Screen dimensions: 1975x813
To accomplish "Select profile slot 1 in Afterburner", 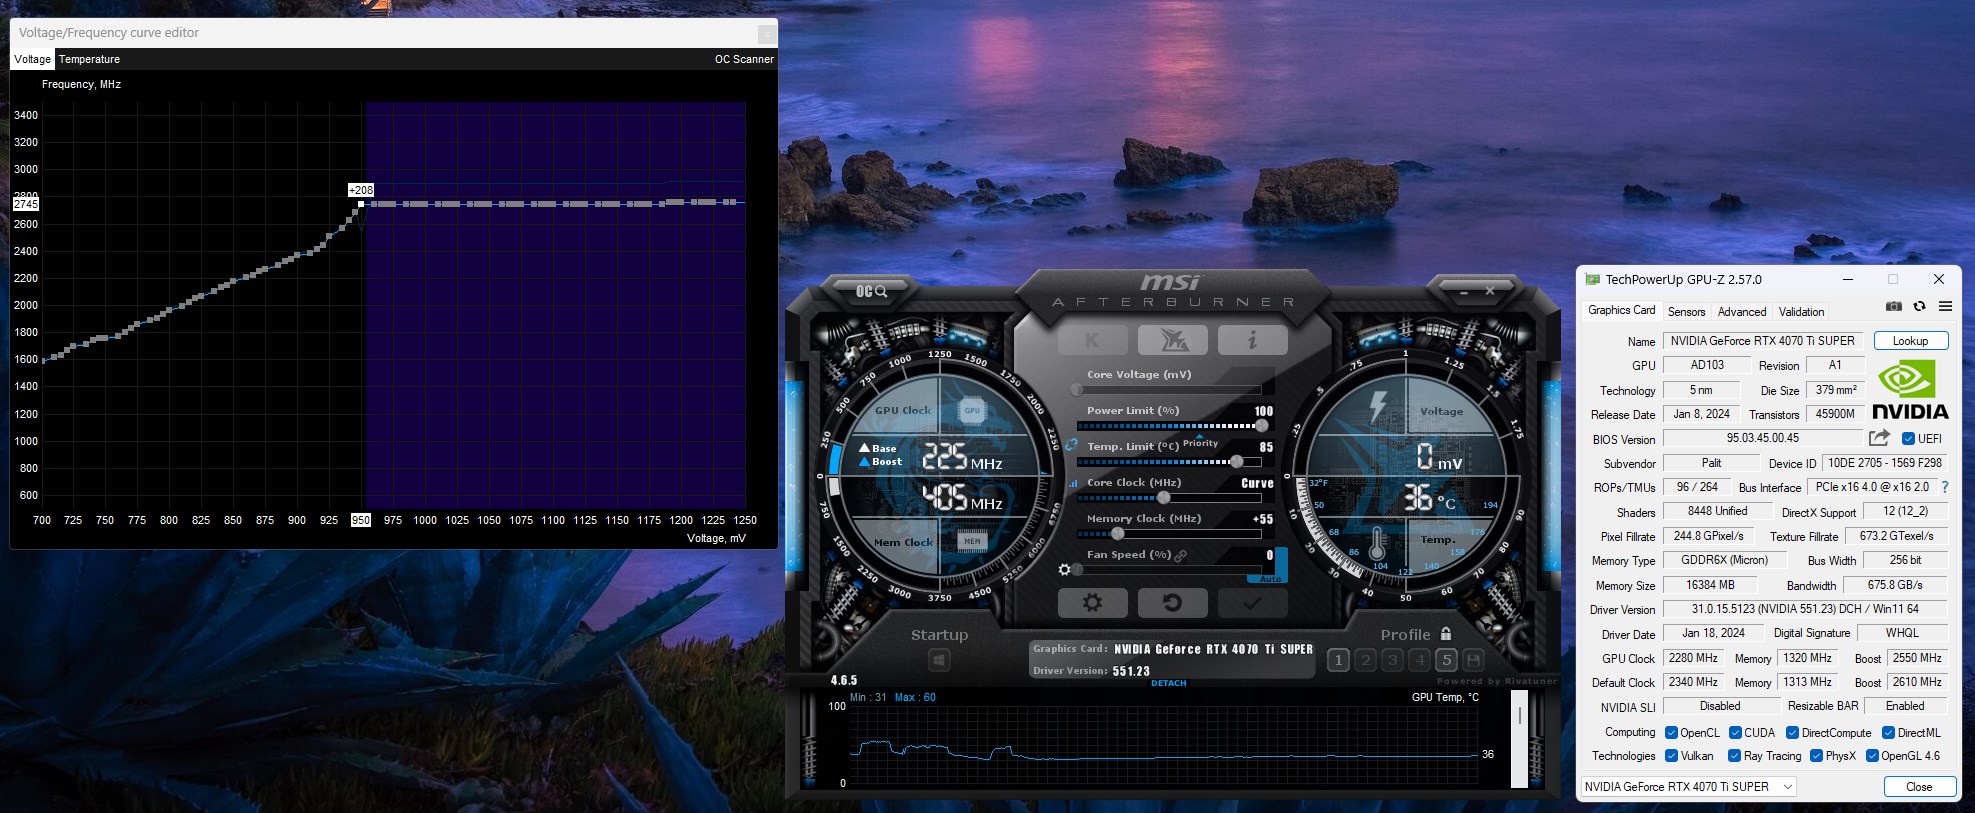I will tap(1338, 660).
